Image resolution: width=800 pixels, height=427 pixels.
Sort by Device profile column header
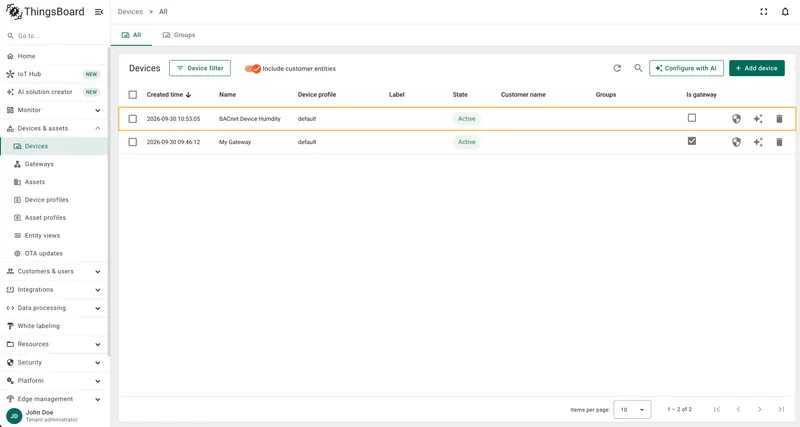317,95
